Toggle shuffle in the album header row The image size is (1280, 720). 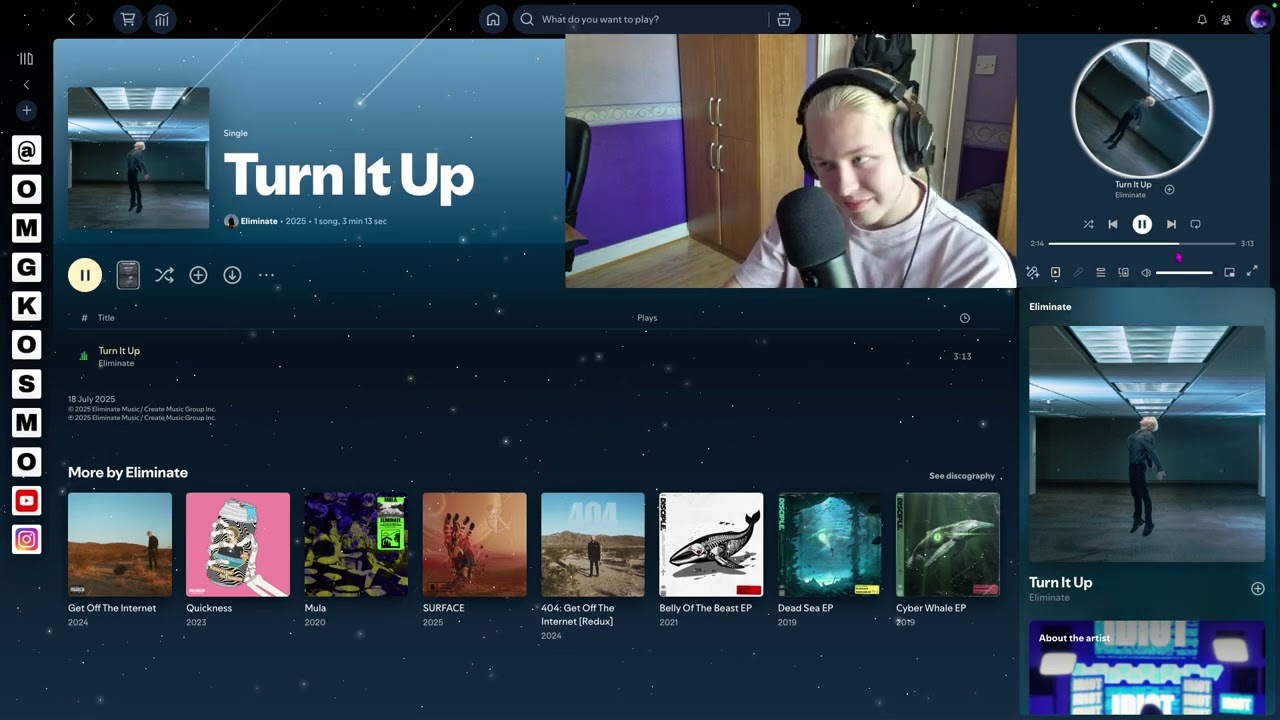coord(164,275)
